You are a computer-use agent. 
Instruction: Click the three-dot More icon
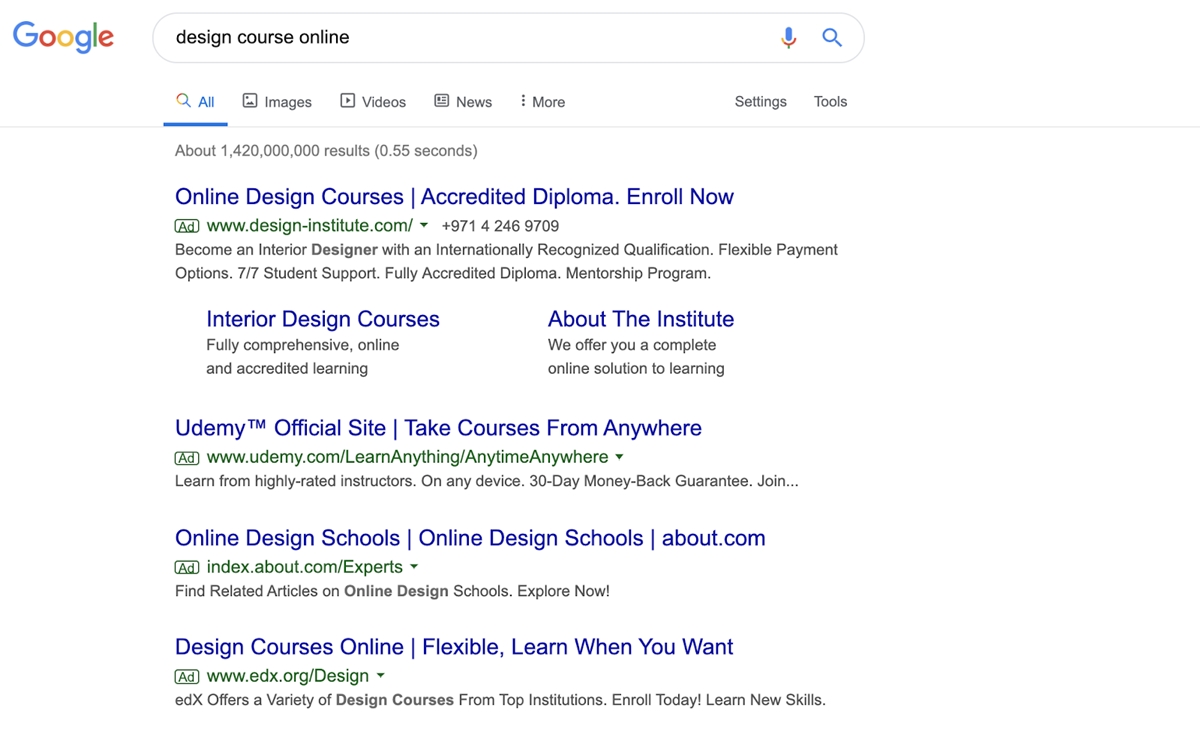tap(523, 101)
